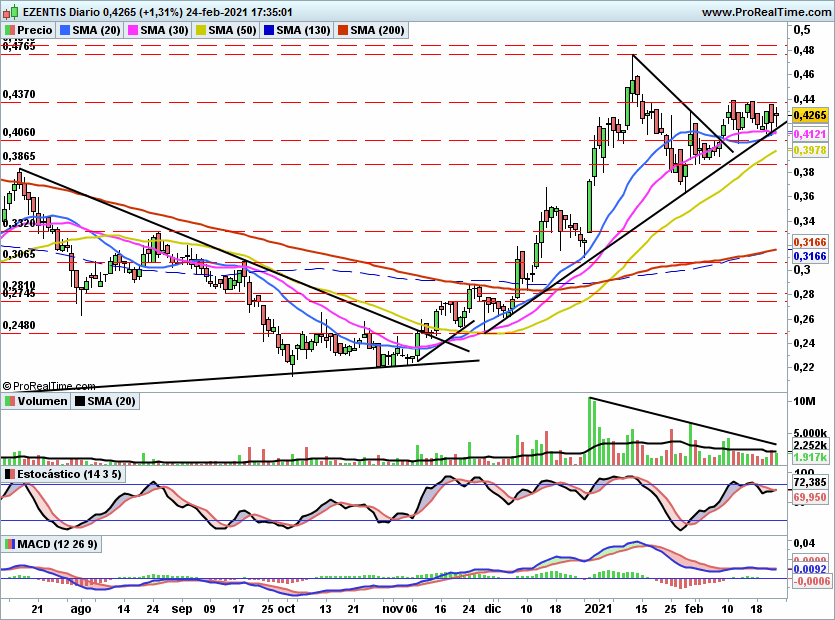Click the level label 0,3320
The width and height of the screenshot is (835, 620).
(x=19, y=223)
